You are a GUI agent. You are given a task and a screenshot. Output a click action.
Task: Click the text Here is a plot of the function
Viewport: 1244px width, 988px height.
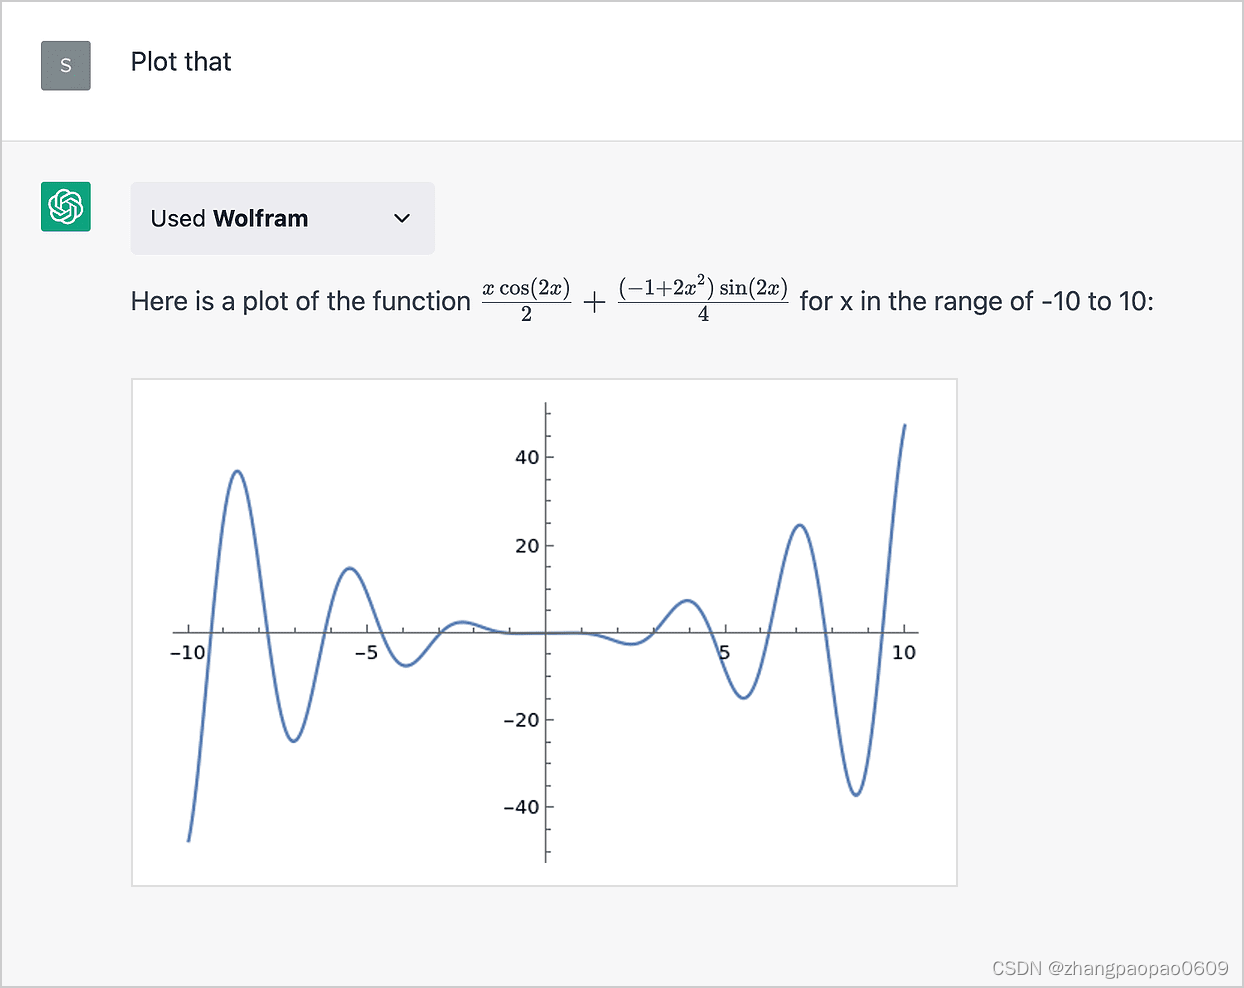tap(300, 301)
